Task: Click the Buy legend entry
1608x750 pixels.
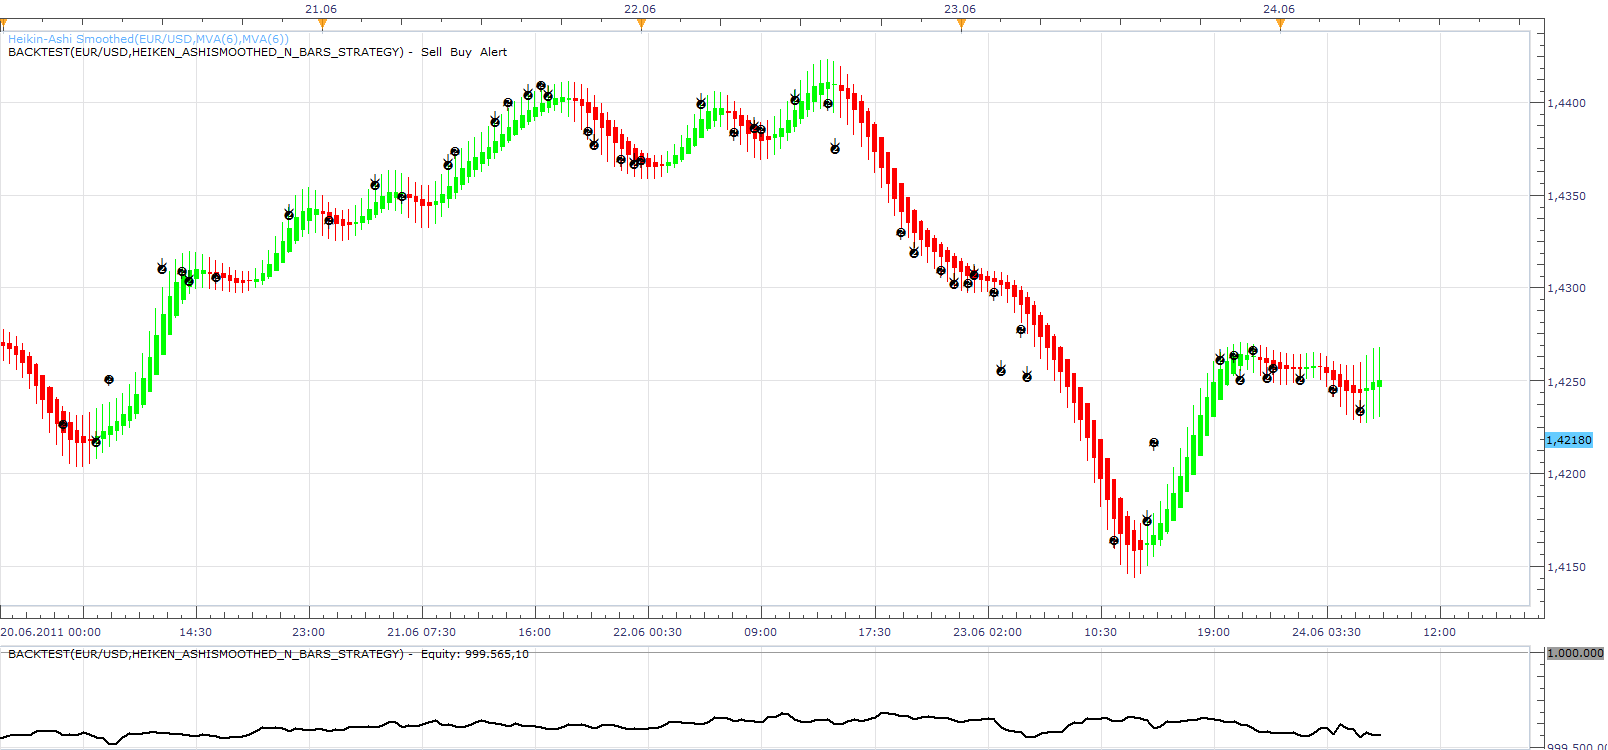Action: tap(461, 52)
